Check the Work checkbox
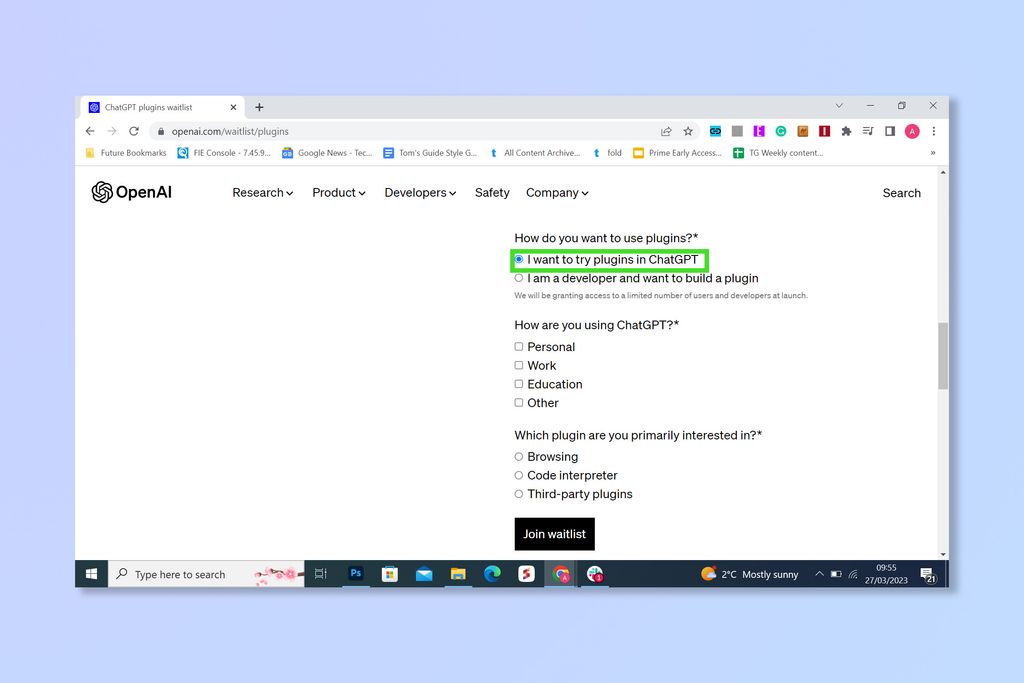 (x=519, y=366)
